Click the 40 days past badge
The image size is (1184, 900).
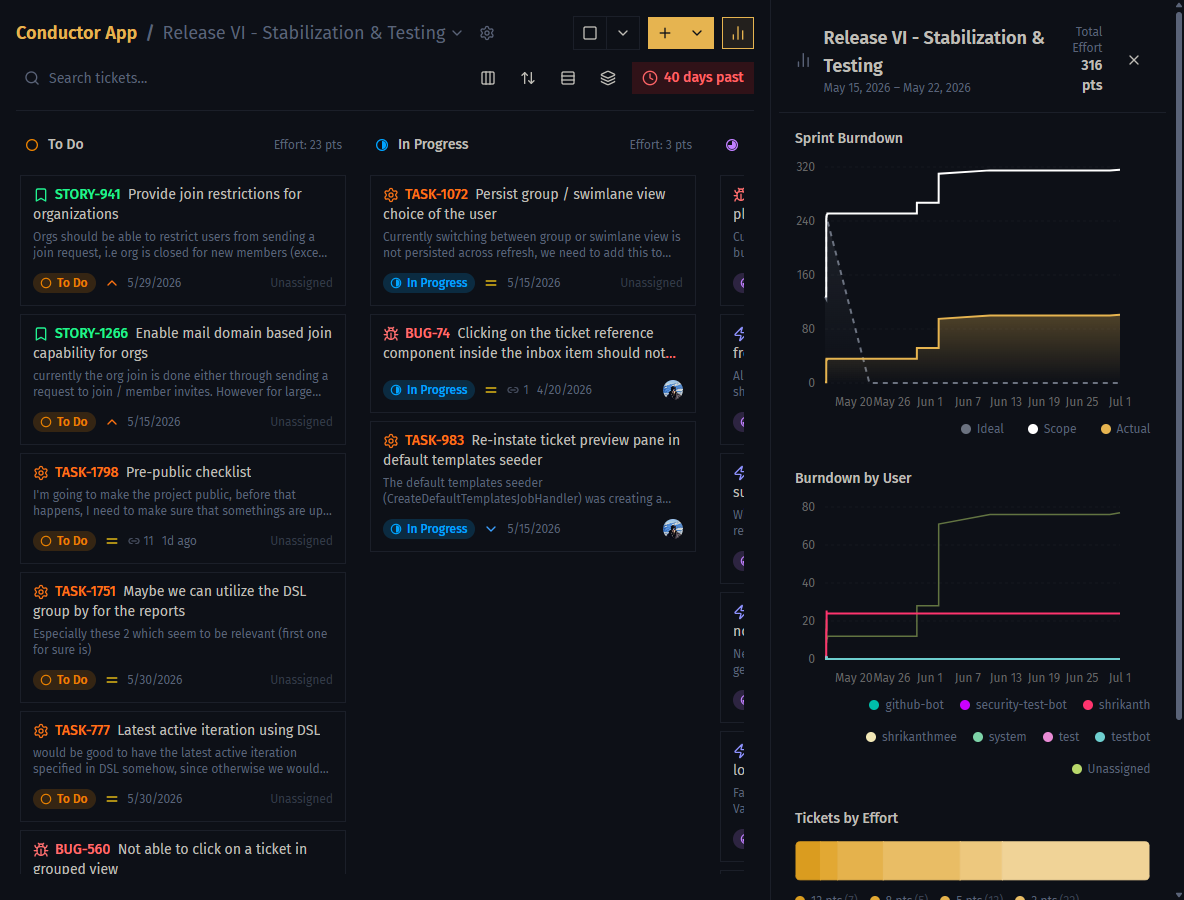(x=692, y=78)
